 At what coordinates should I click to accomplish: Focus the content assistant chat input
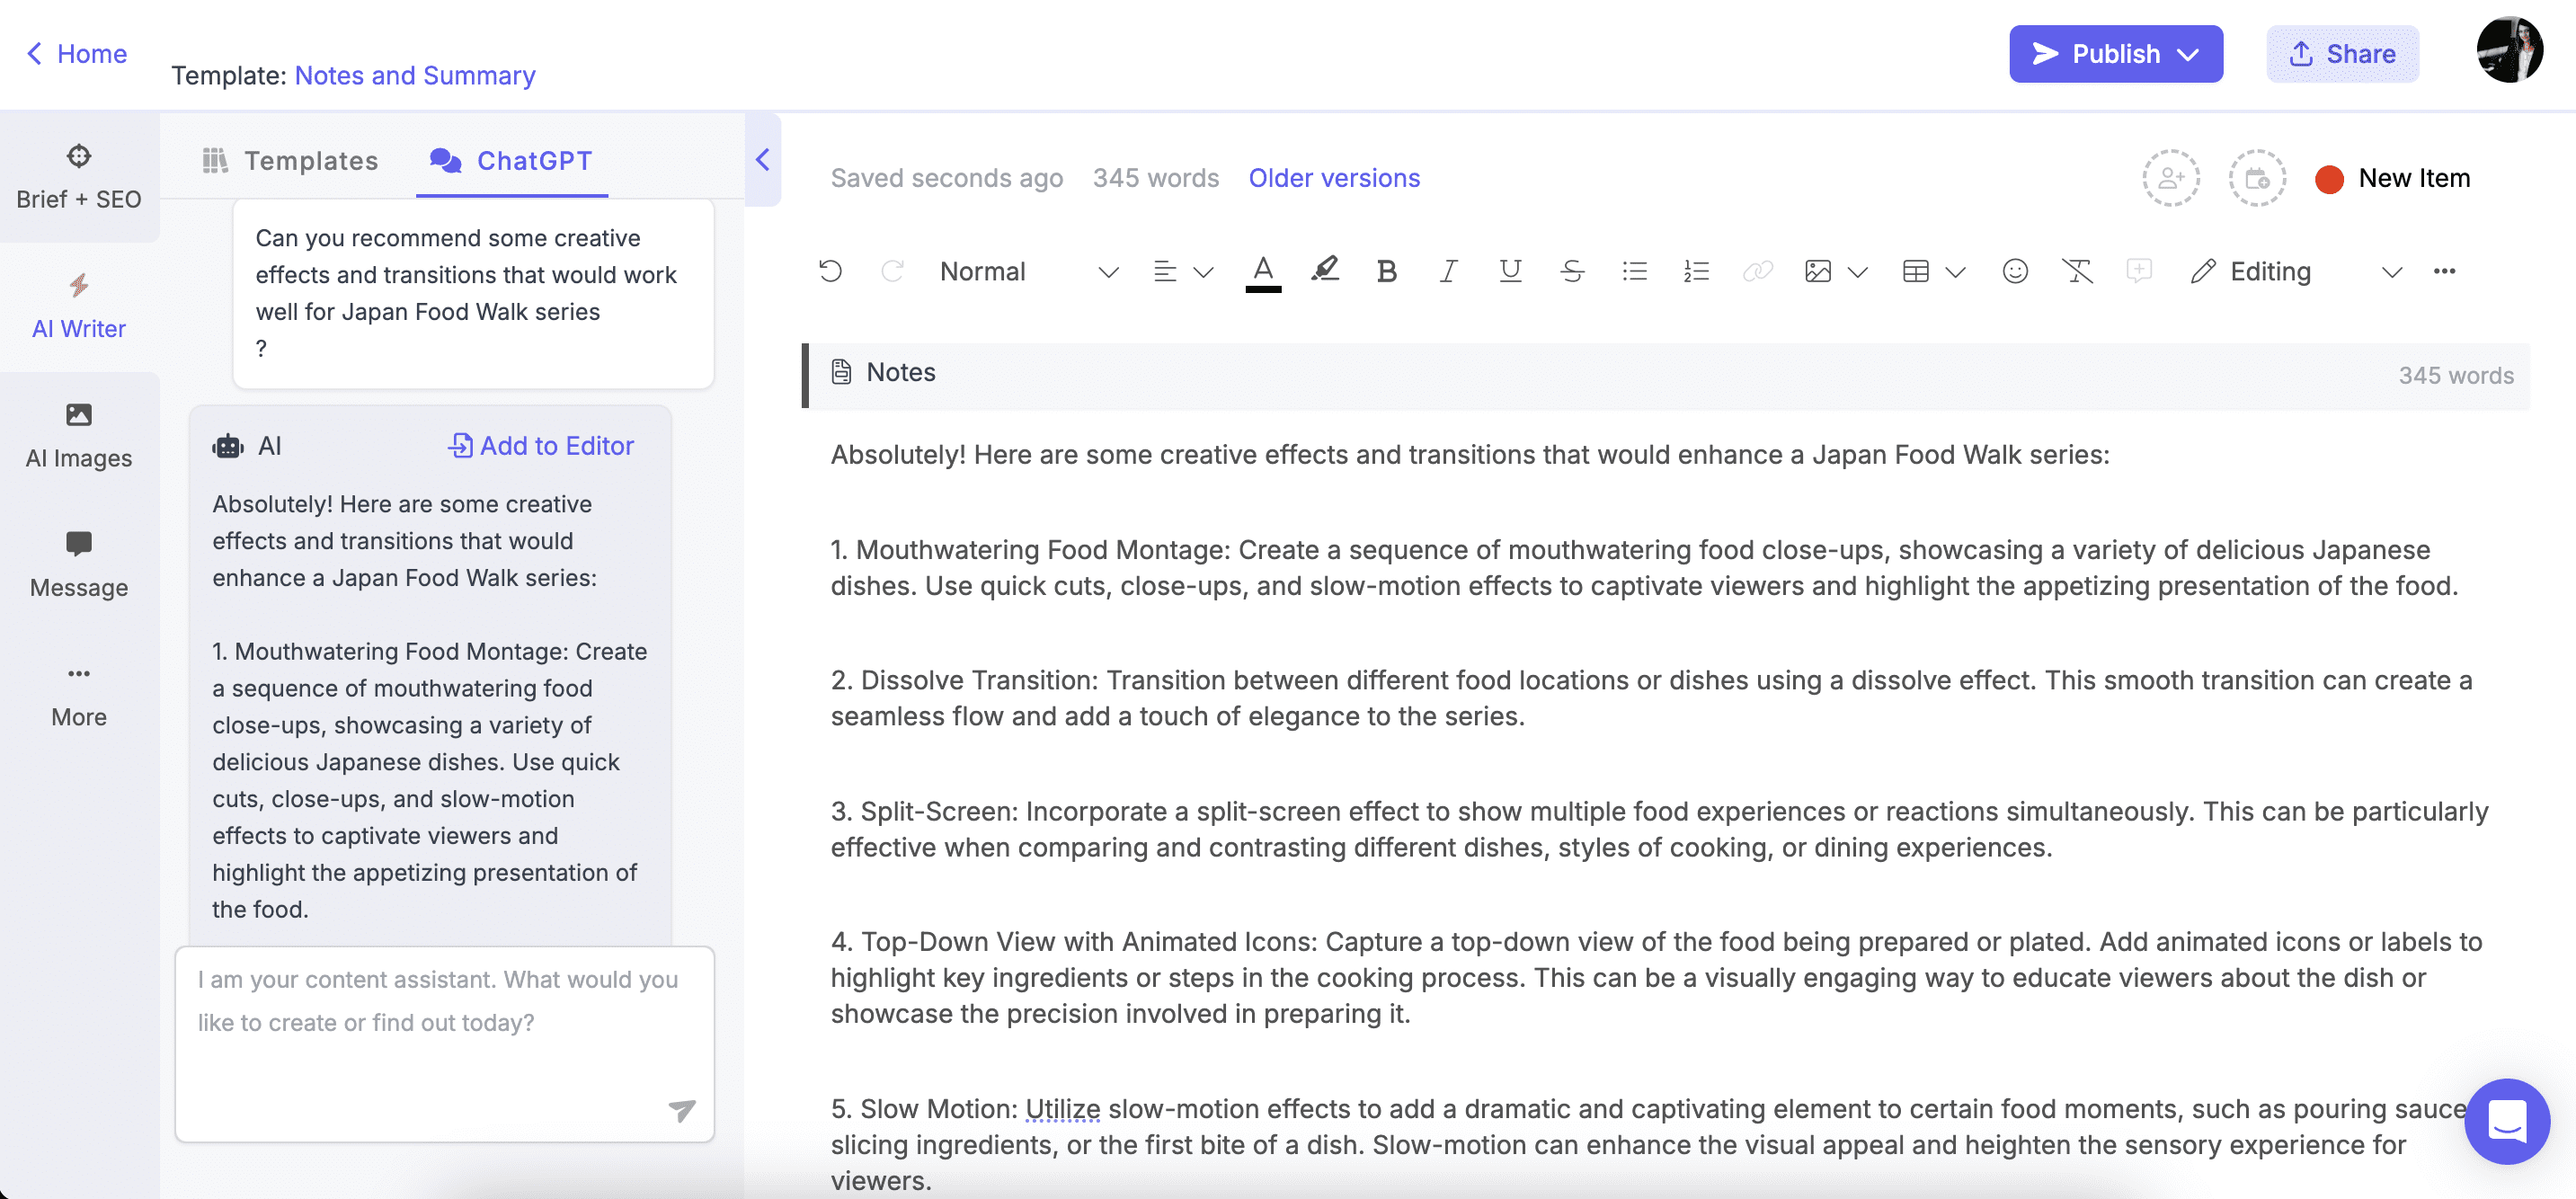tap(445, 1044)
